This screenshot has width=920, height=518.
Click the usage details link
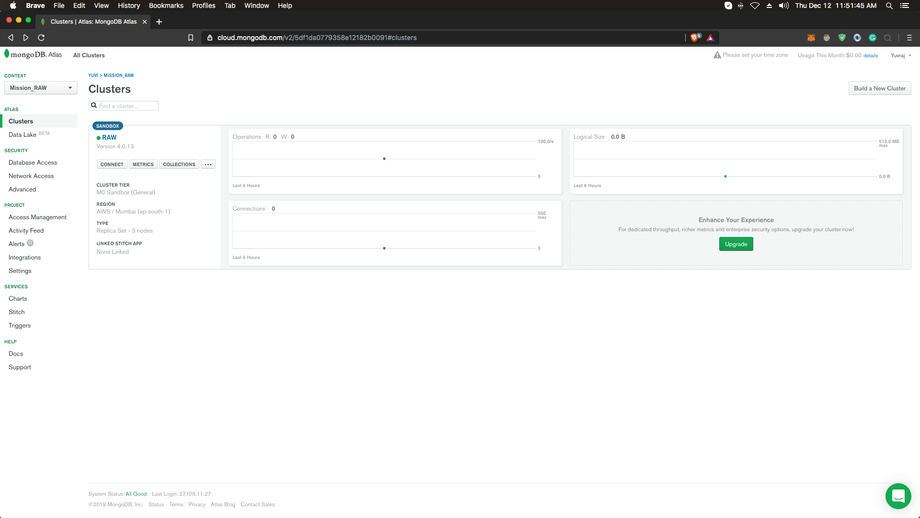click(871, 56)
